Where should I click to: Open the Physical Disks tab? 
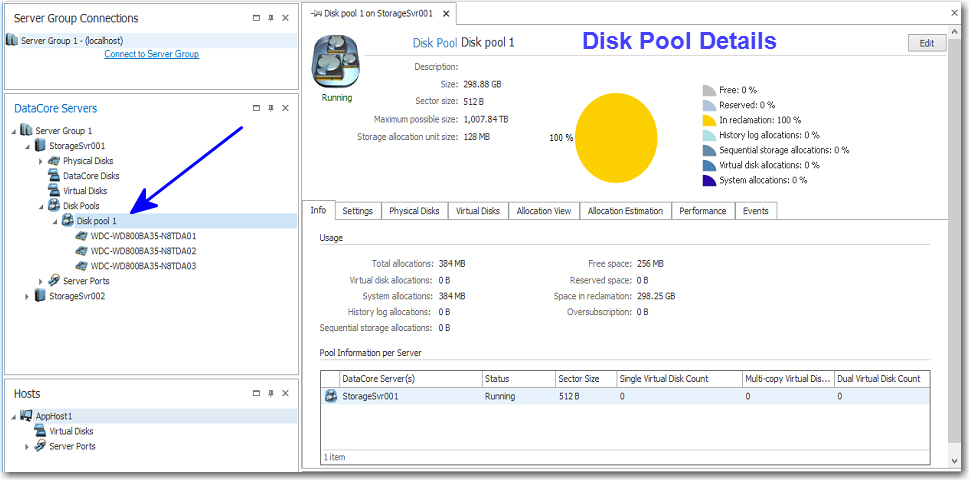414,211
